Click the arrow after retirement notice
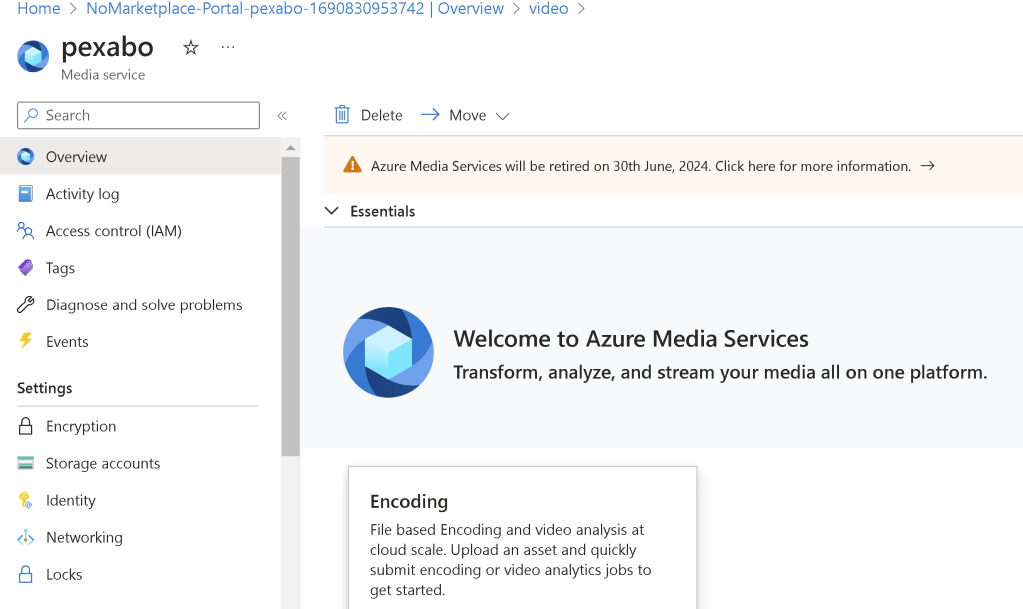Viewport: 1023px width, 609px height. click(928, 166)
